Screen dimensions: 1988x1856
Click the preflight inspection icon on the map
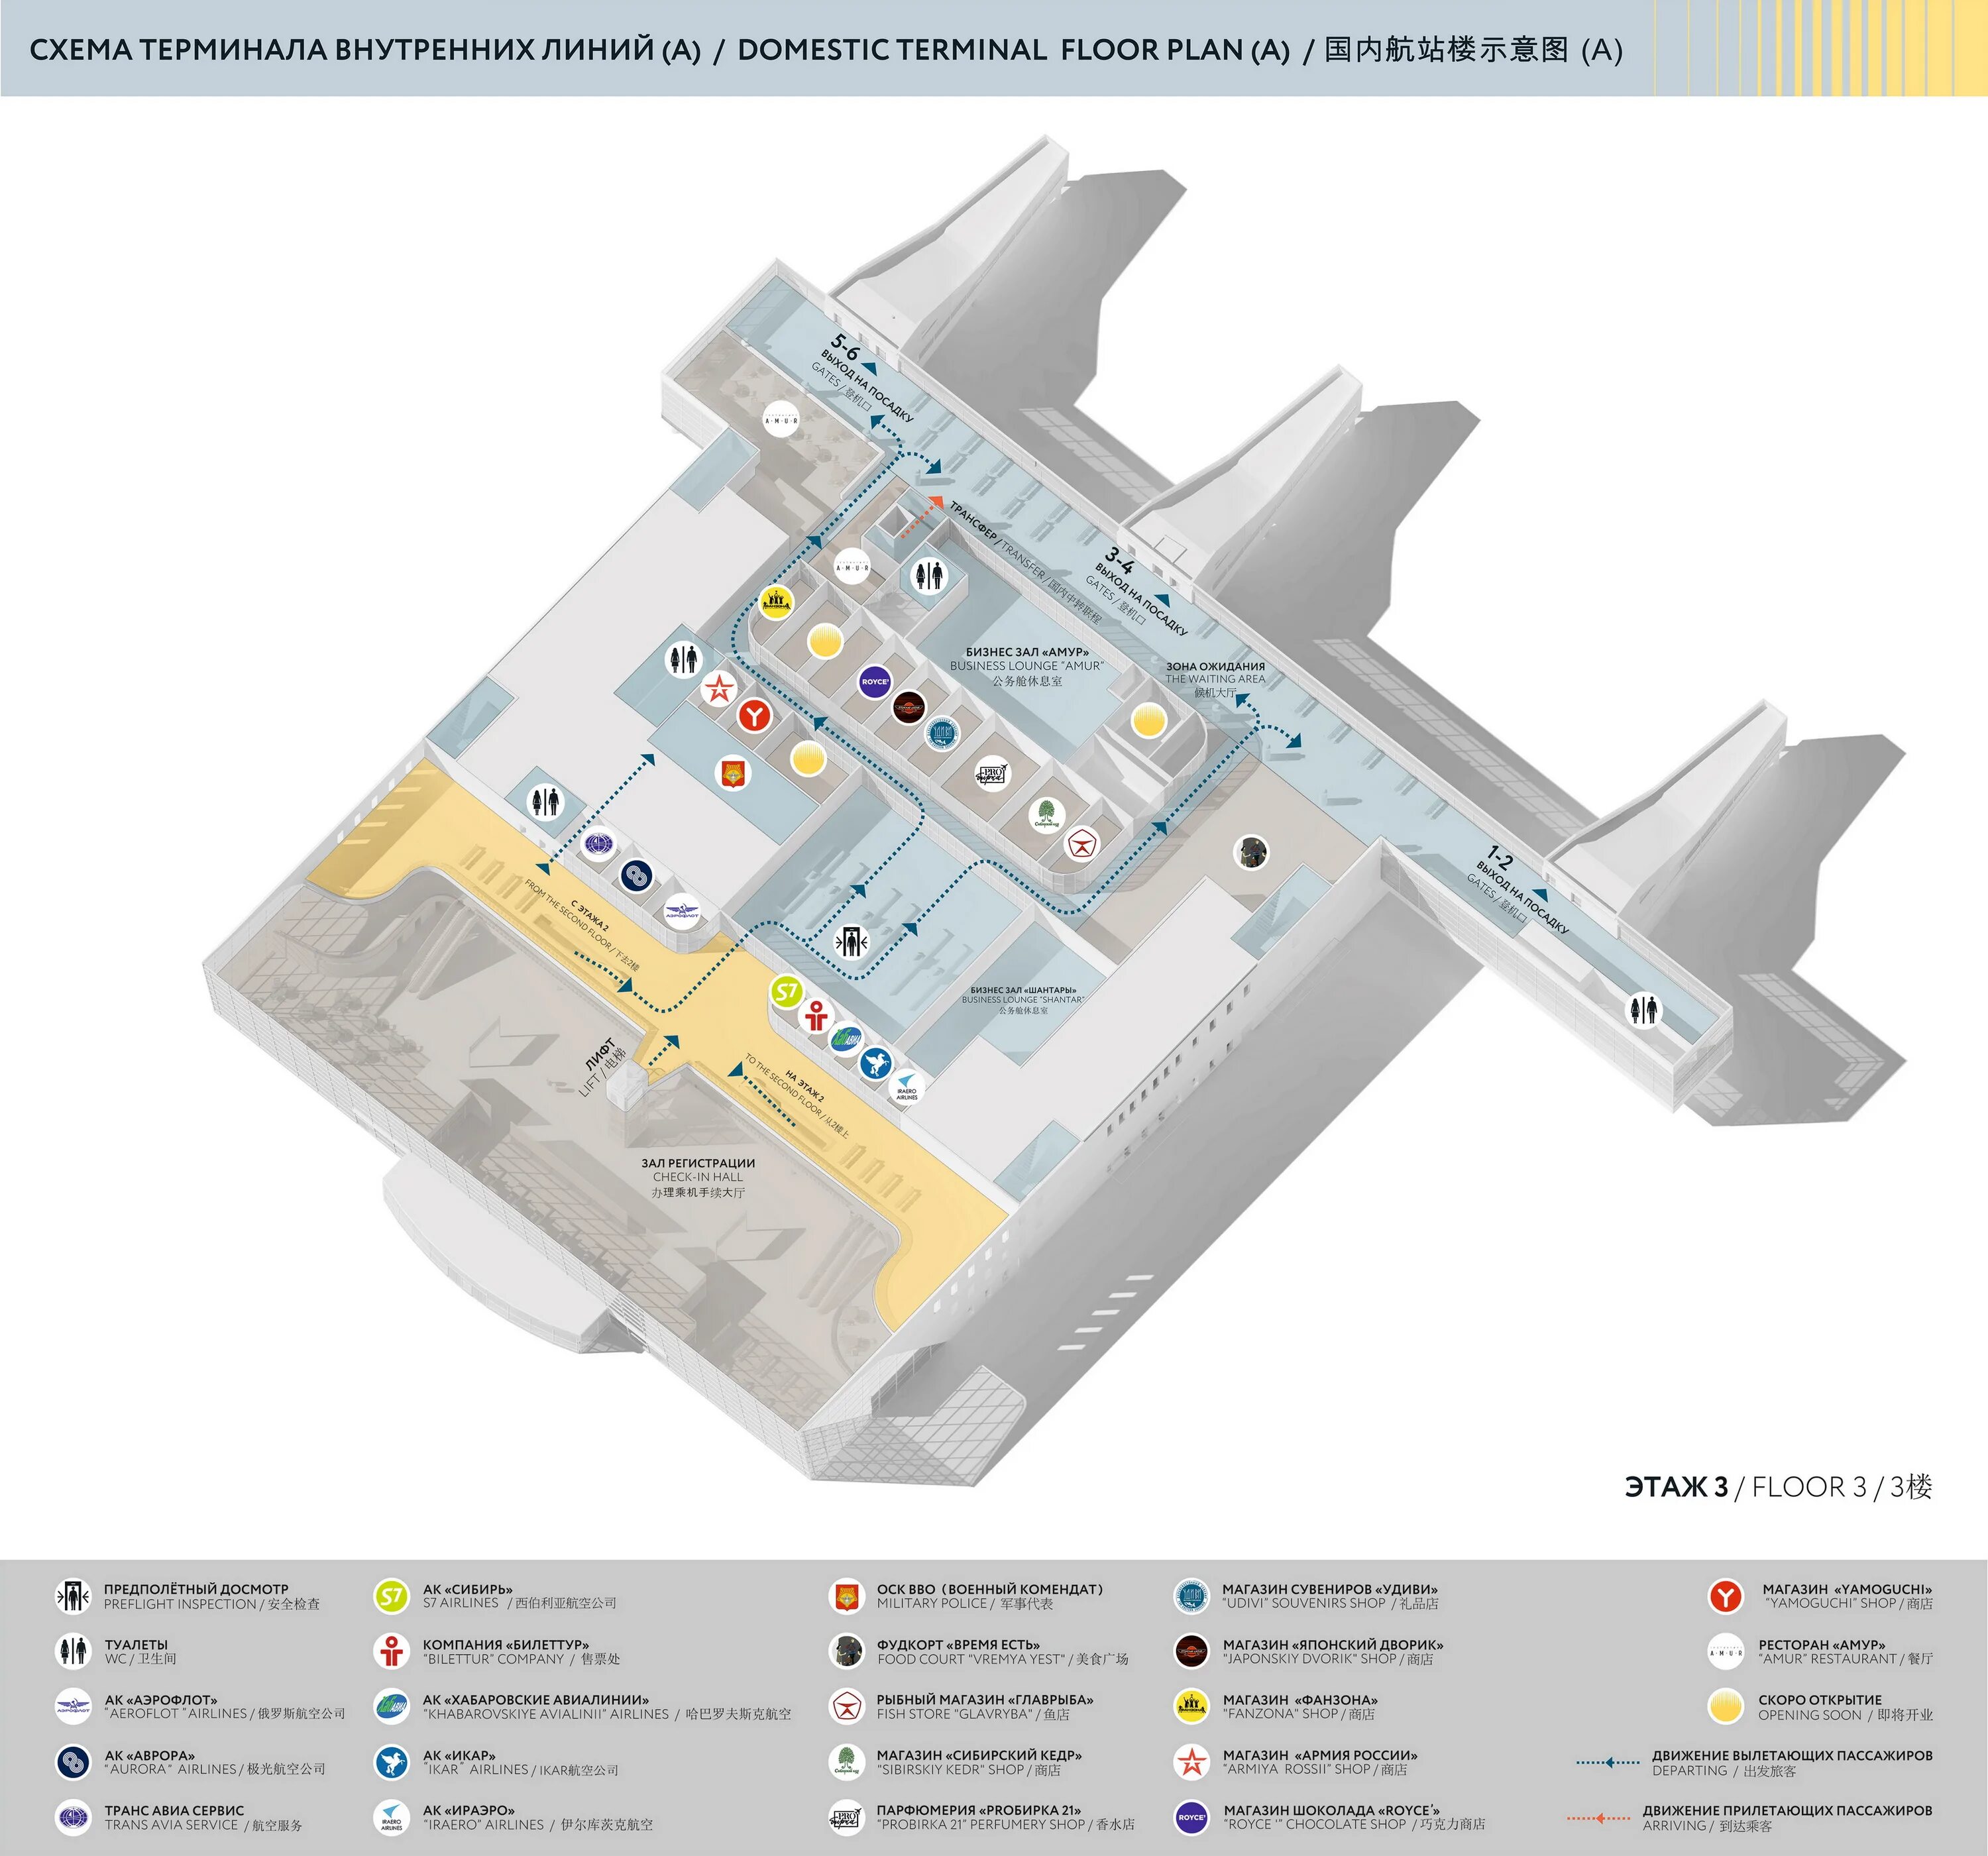tap(852, 941)
